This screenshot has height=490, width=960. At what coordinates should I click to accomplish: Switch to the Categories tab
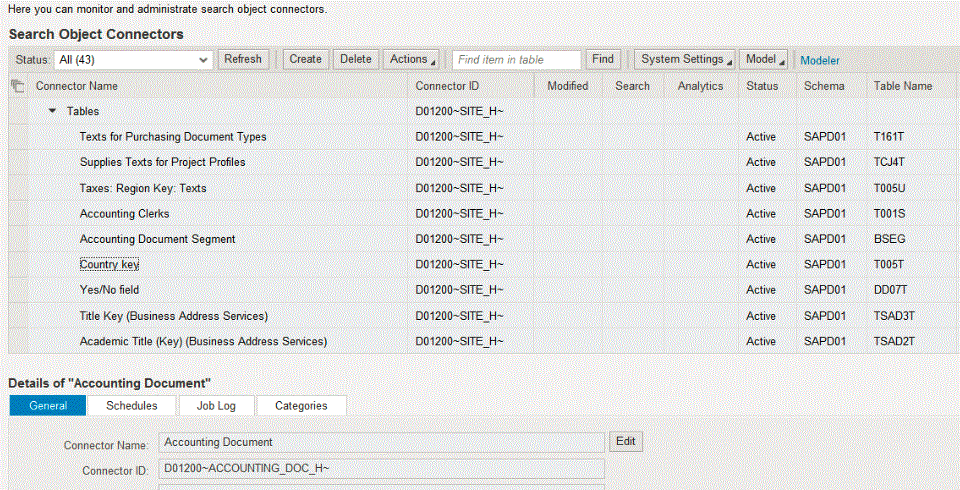[301, 405]
